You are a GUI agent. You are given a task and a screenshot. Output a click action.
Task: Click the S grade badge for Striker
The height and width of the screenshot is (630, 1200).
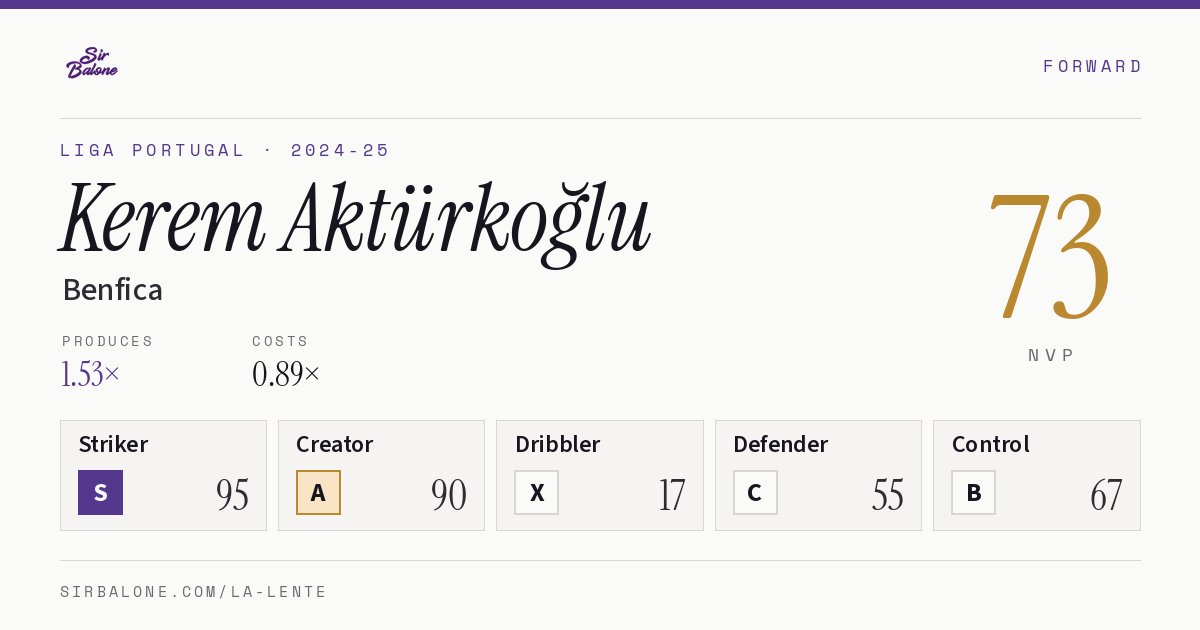(x=100, y=492)
